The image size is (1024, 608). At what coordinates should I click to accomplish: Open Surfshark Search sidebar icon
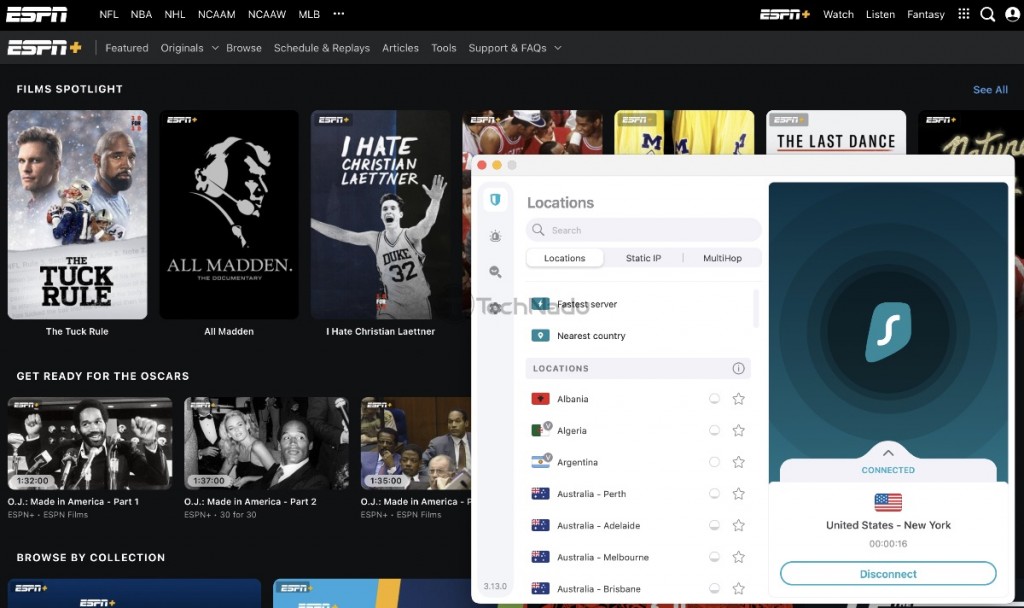click(x=495, y=272)
